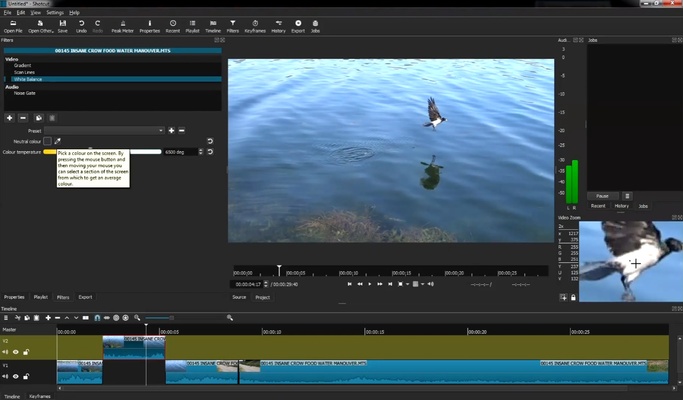The height and width of the screenshot is (400, 683).
Task: Save a preset with the plus icon
Action: pos(171,130)
